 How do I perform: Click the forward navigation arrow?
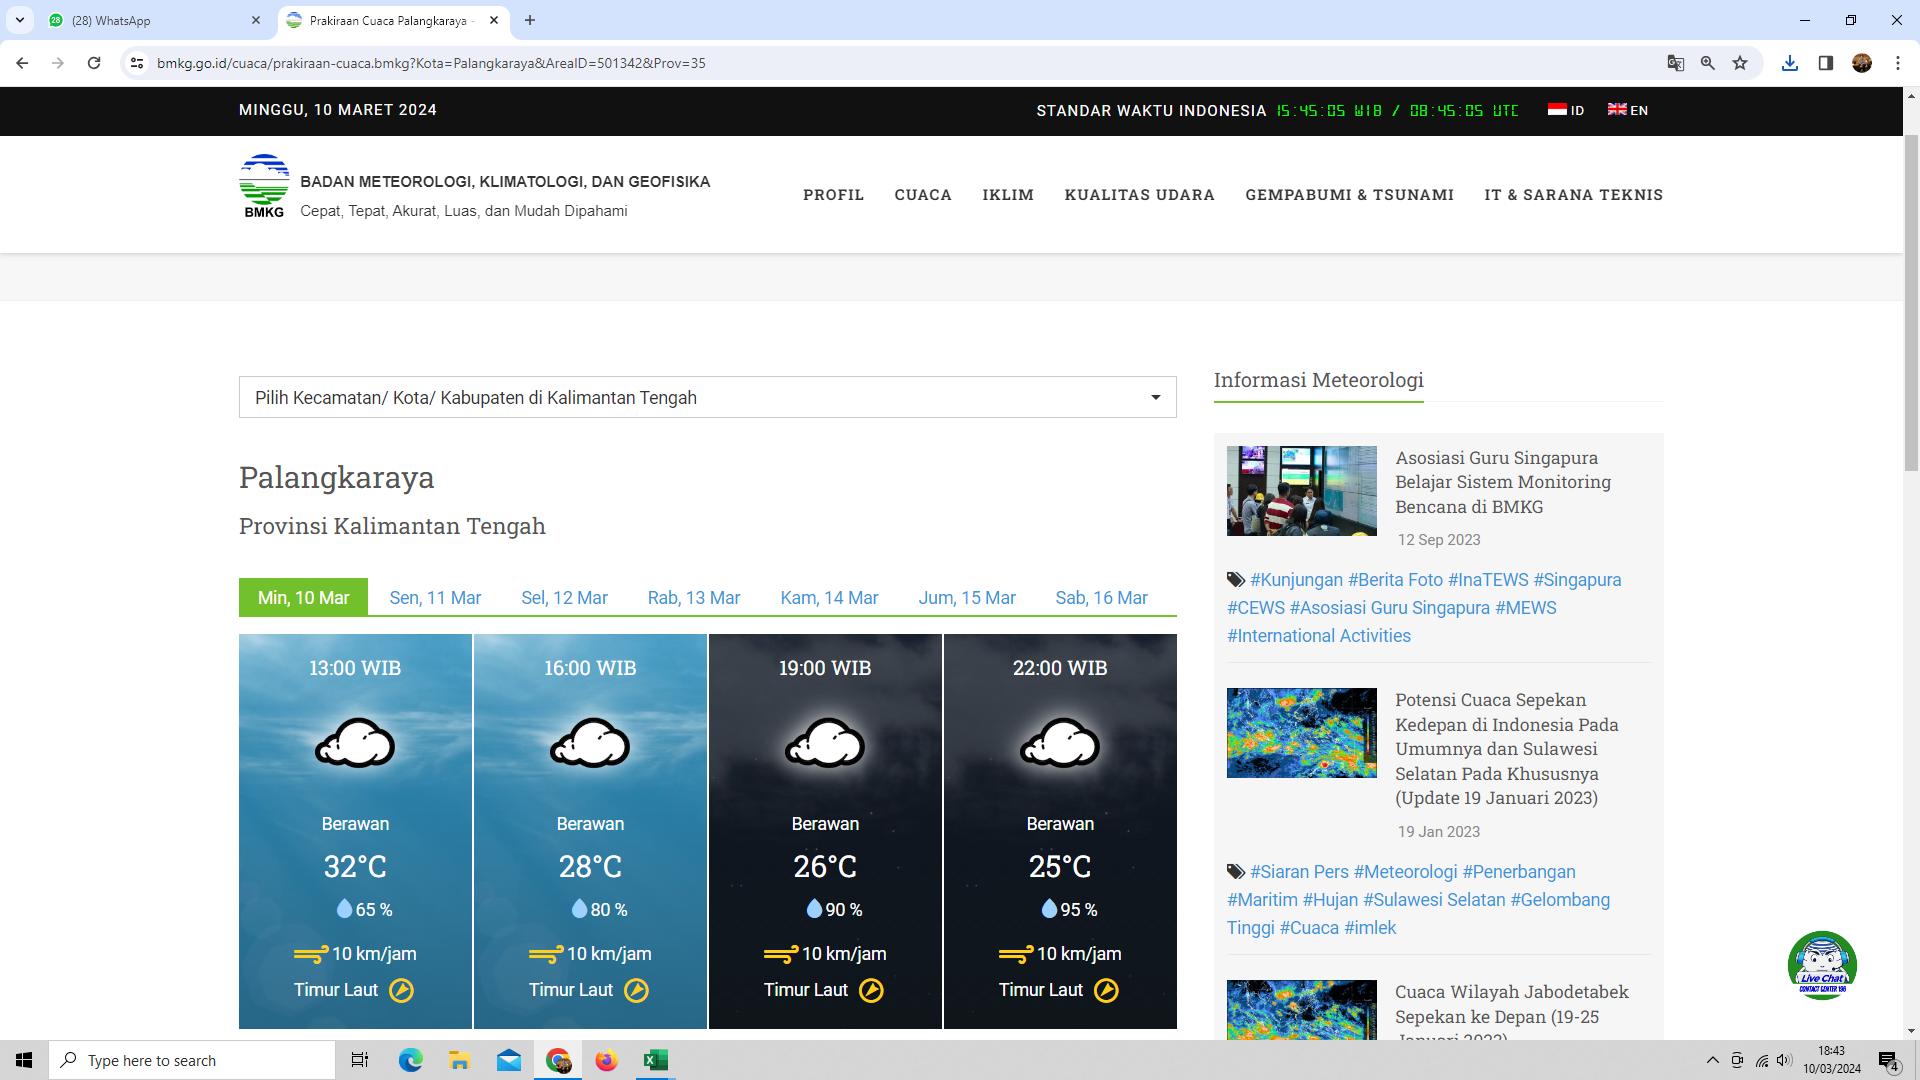click(58, 63)
